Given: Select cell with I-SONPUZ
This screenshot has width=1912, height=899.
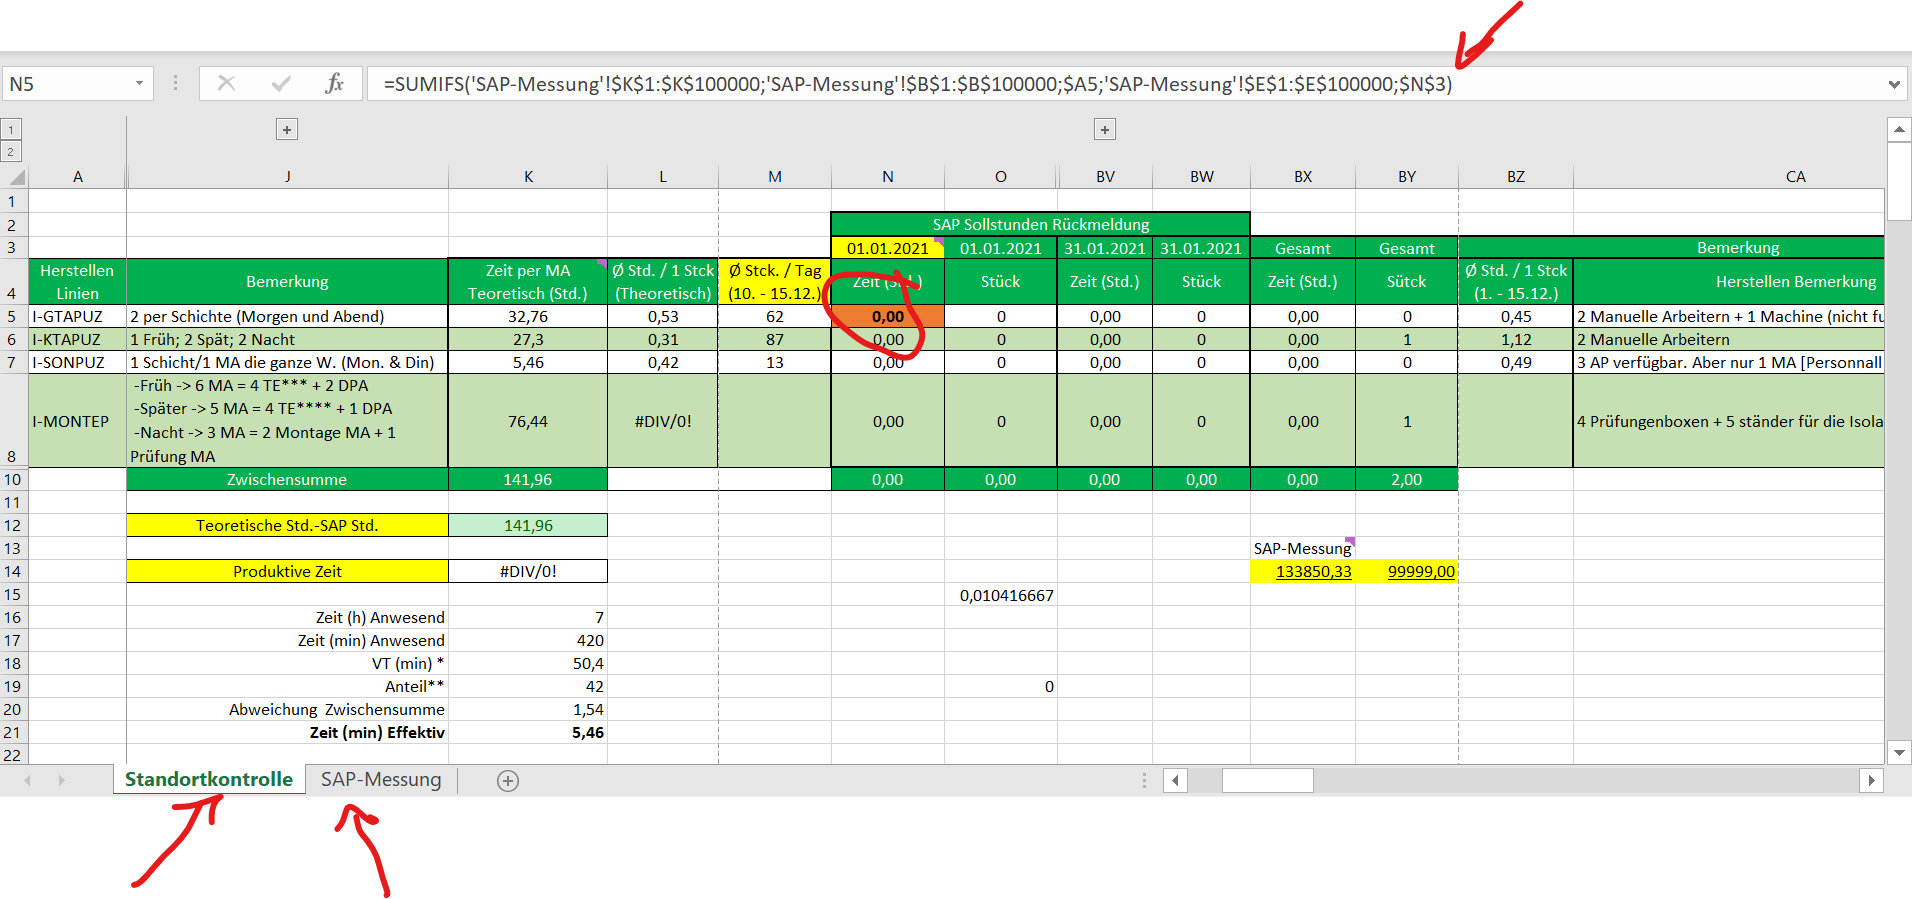Looking at the screenshot, I should [77, 362].
